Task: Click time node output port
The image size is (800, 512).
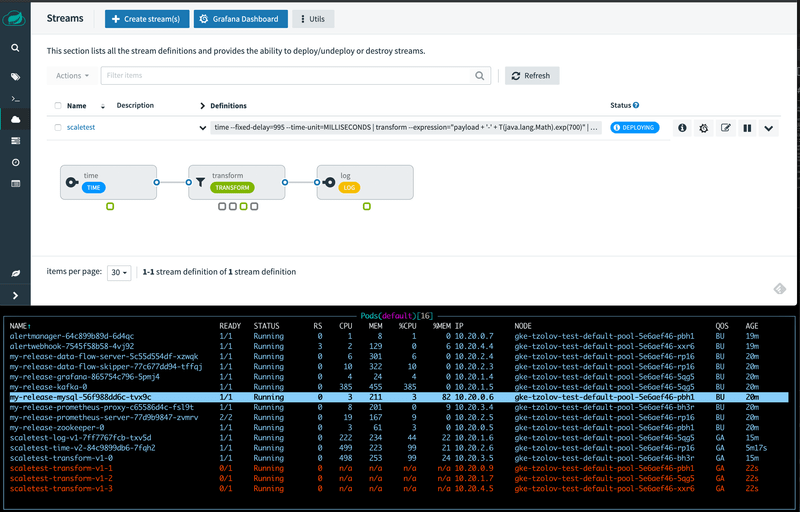Action: click(x=157, y=182)
